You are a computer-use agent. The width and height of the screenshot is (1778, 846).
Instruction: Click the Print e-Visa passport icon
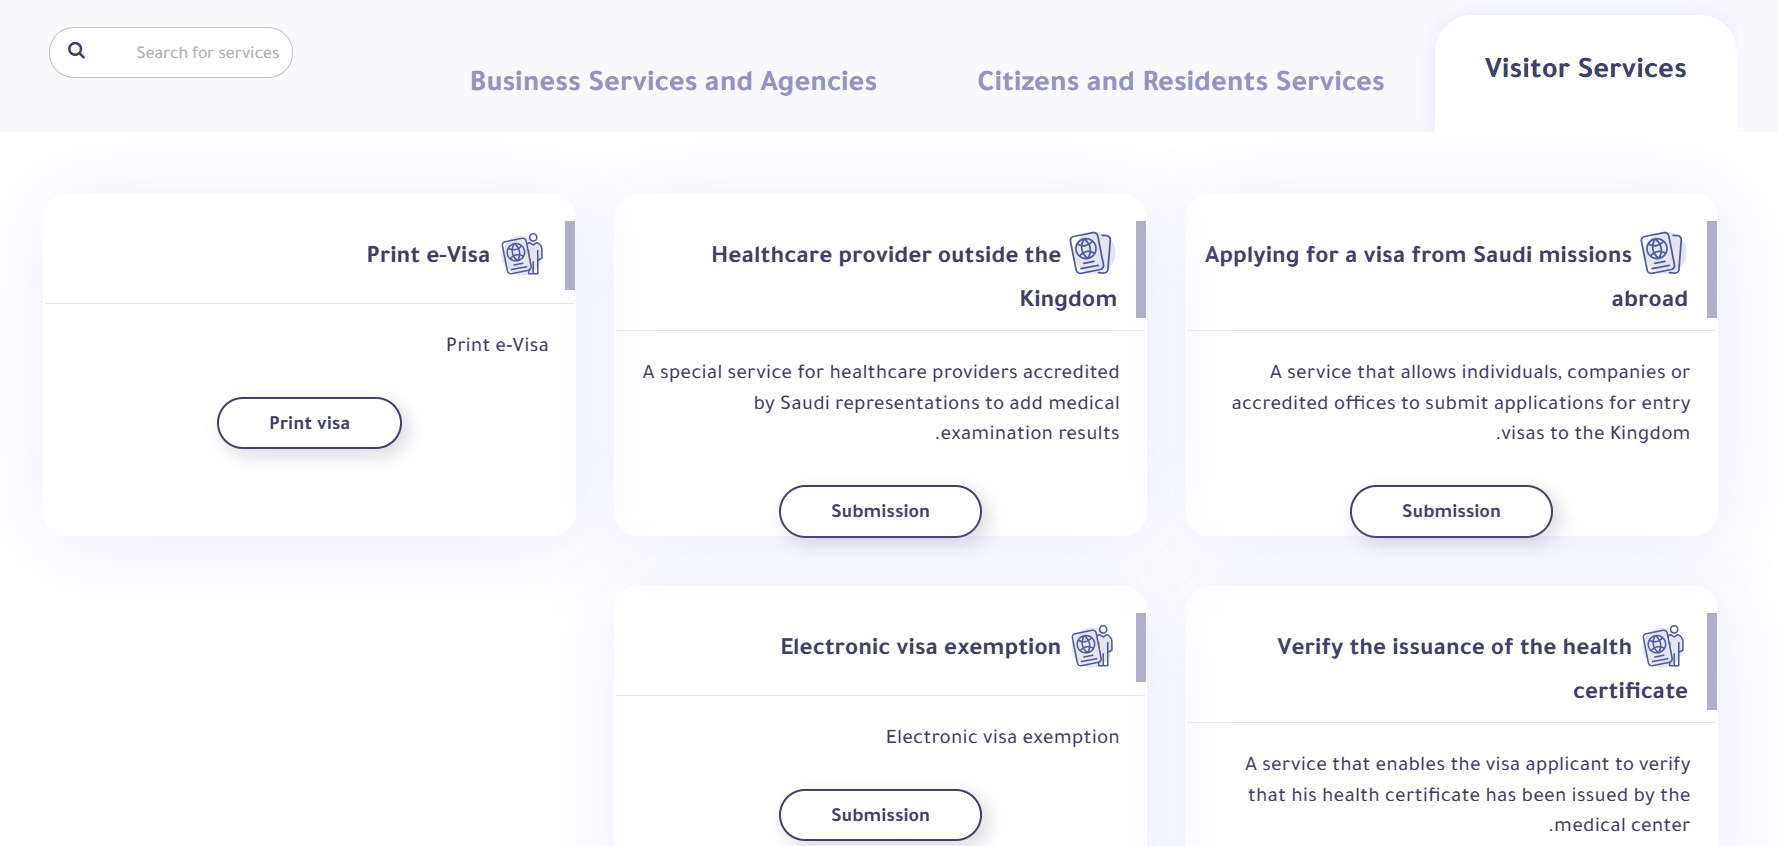coord(522,254)
